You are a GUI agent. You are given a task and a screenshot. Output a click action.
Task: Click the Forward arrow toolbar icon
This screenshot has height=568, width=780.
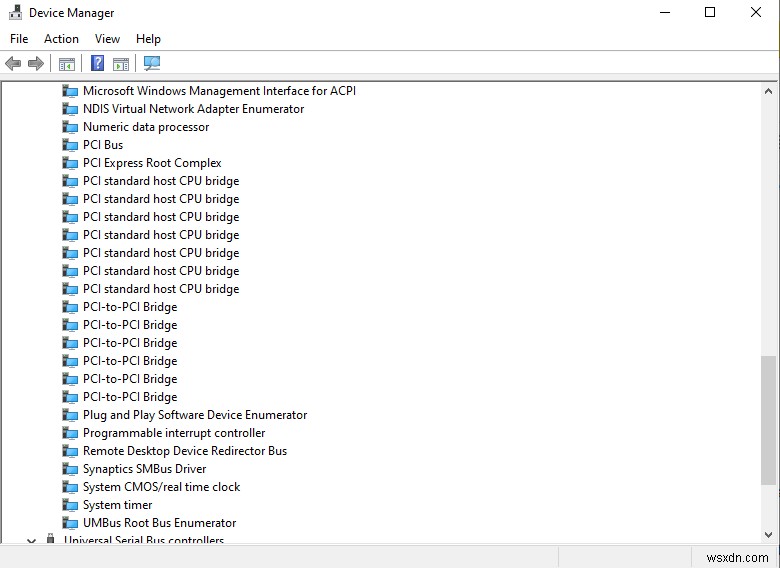pyautogui.click(x=36, y=63)
